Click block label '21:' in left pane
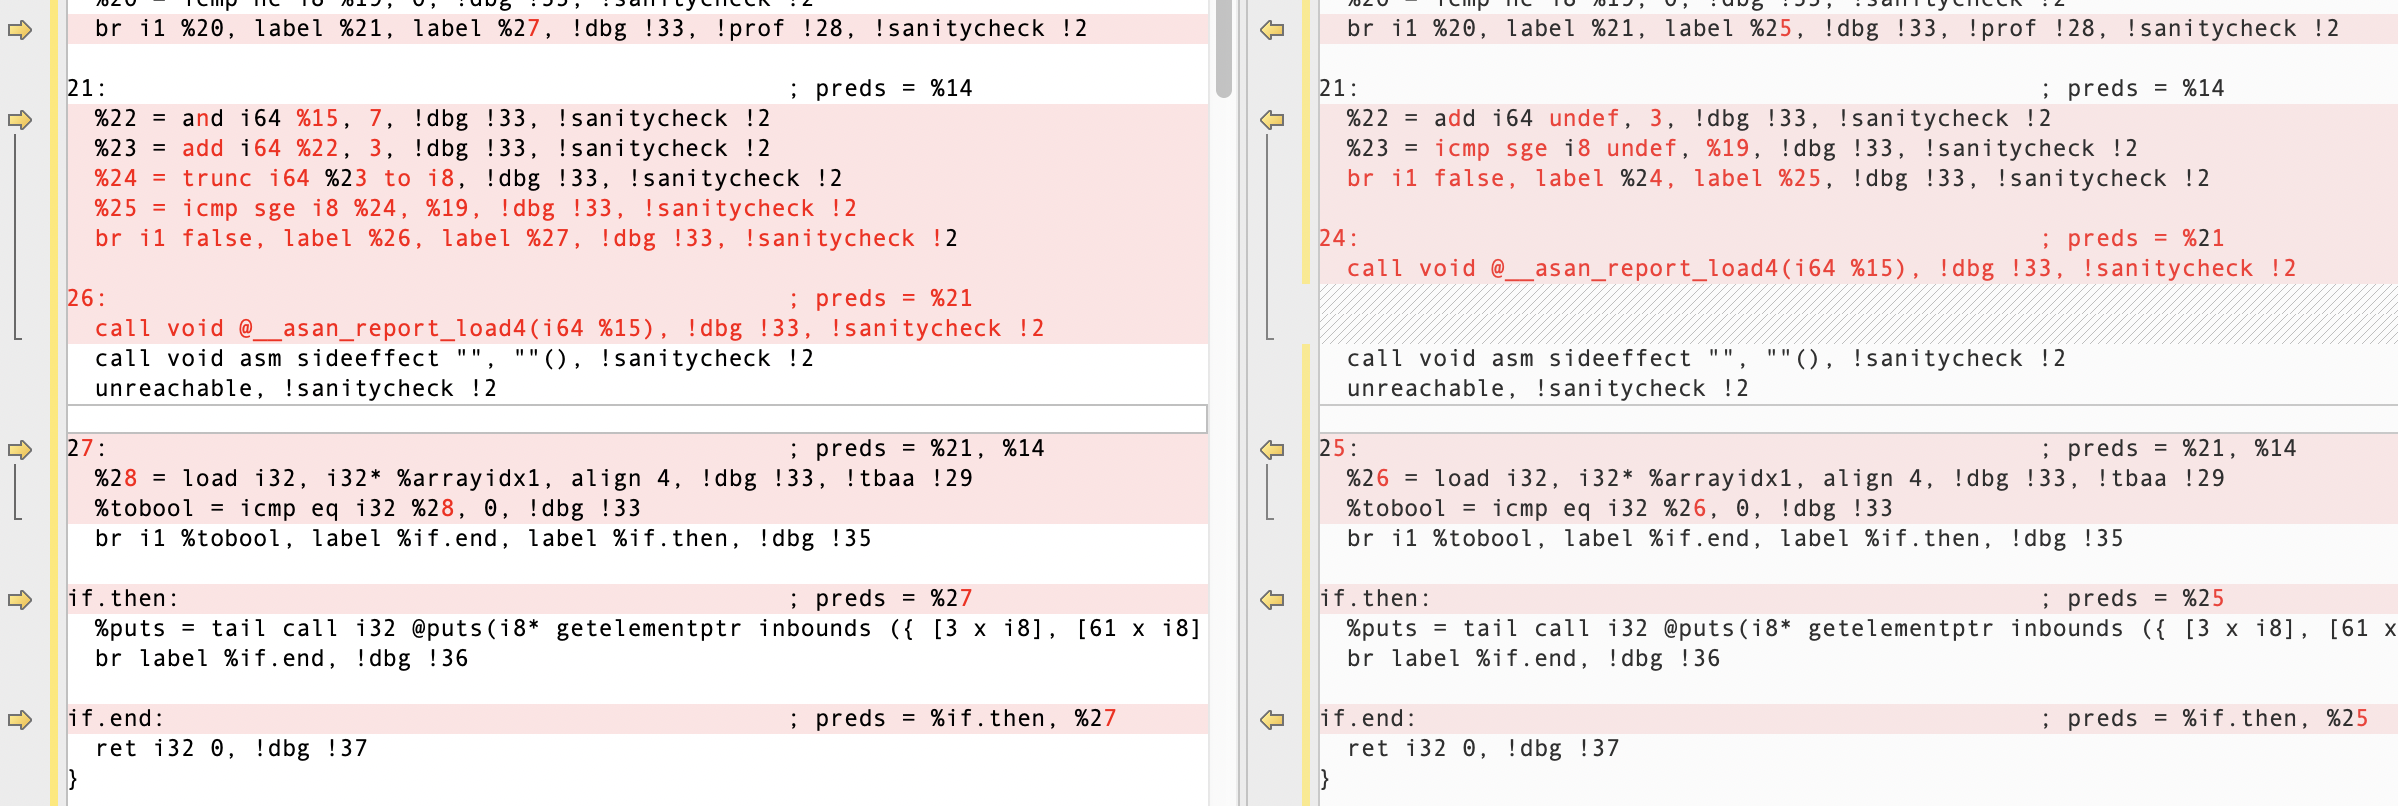 [87, 89]
